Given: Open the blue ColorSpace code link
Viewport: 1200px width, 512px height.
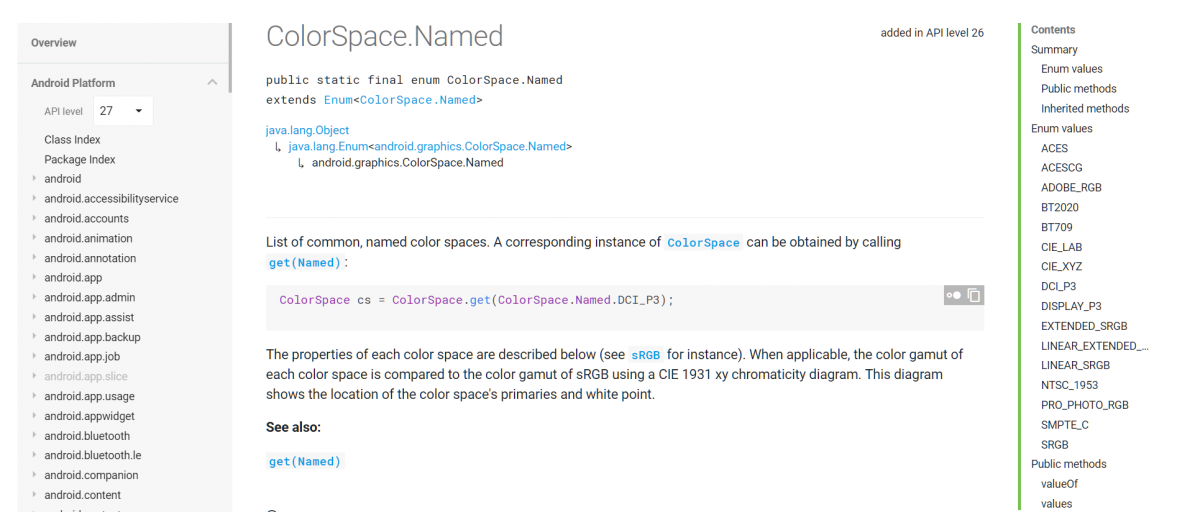Looking at the screenshot, I should (704, 243).
